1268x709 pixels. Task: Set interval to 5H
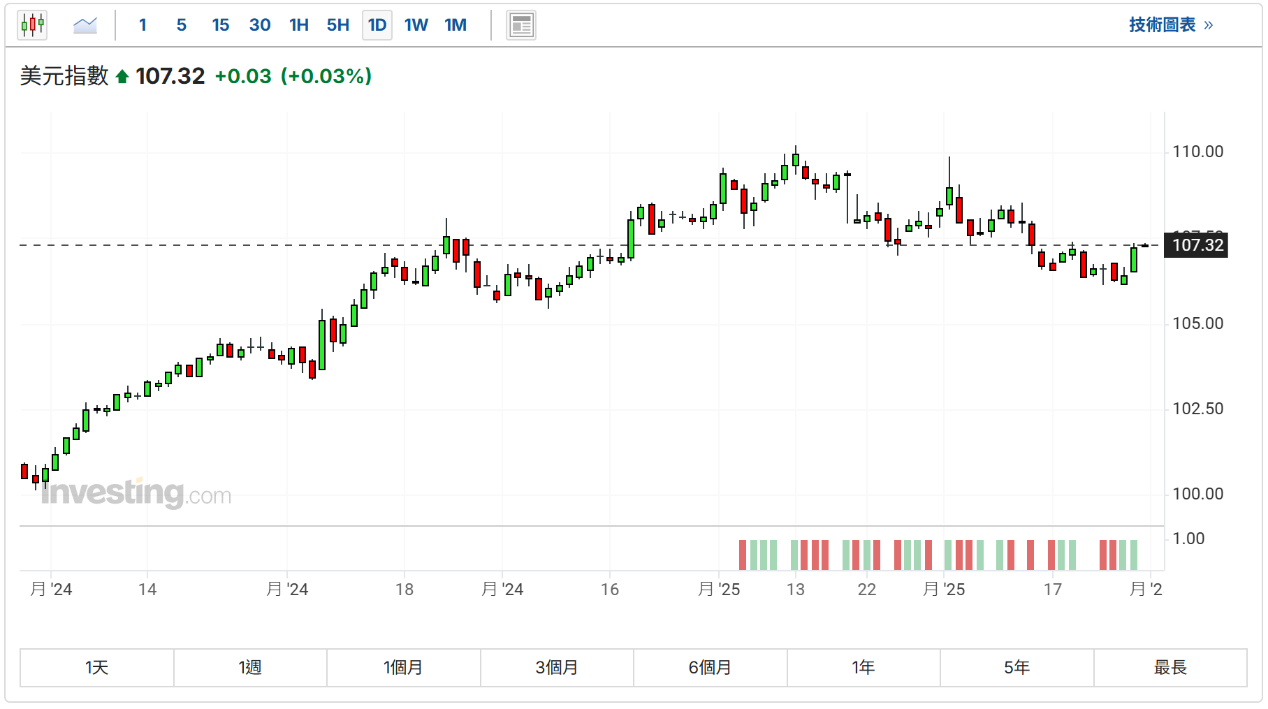tap(338, 25)
